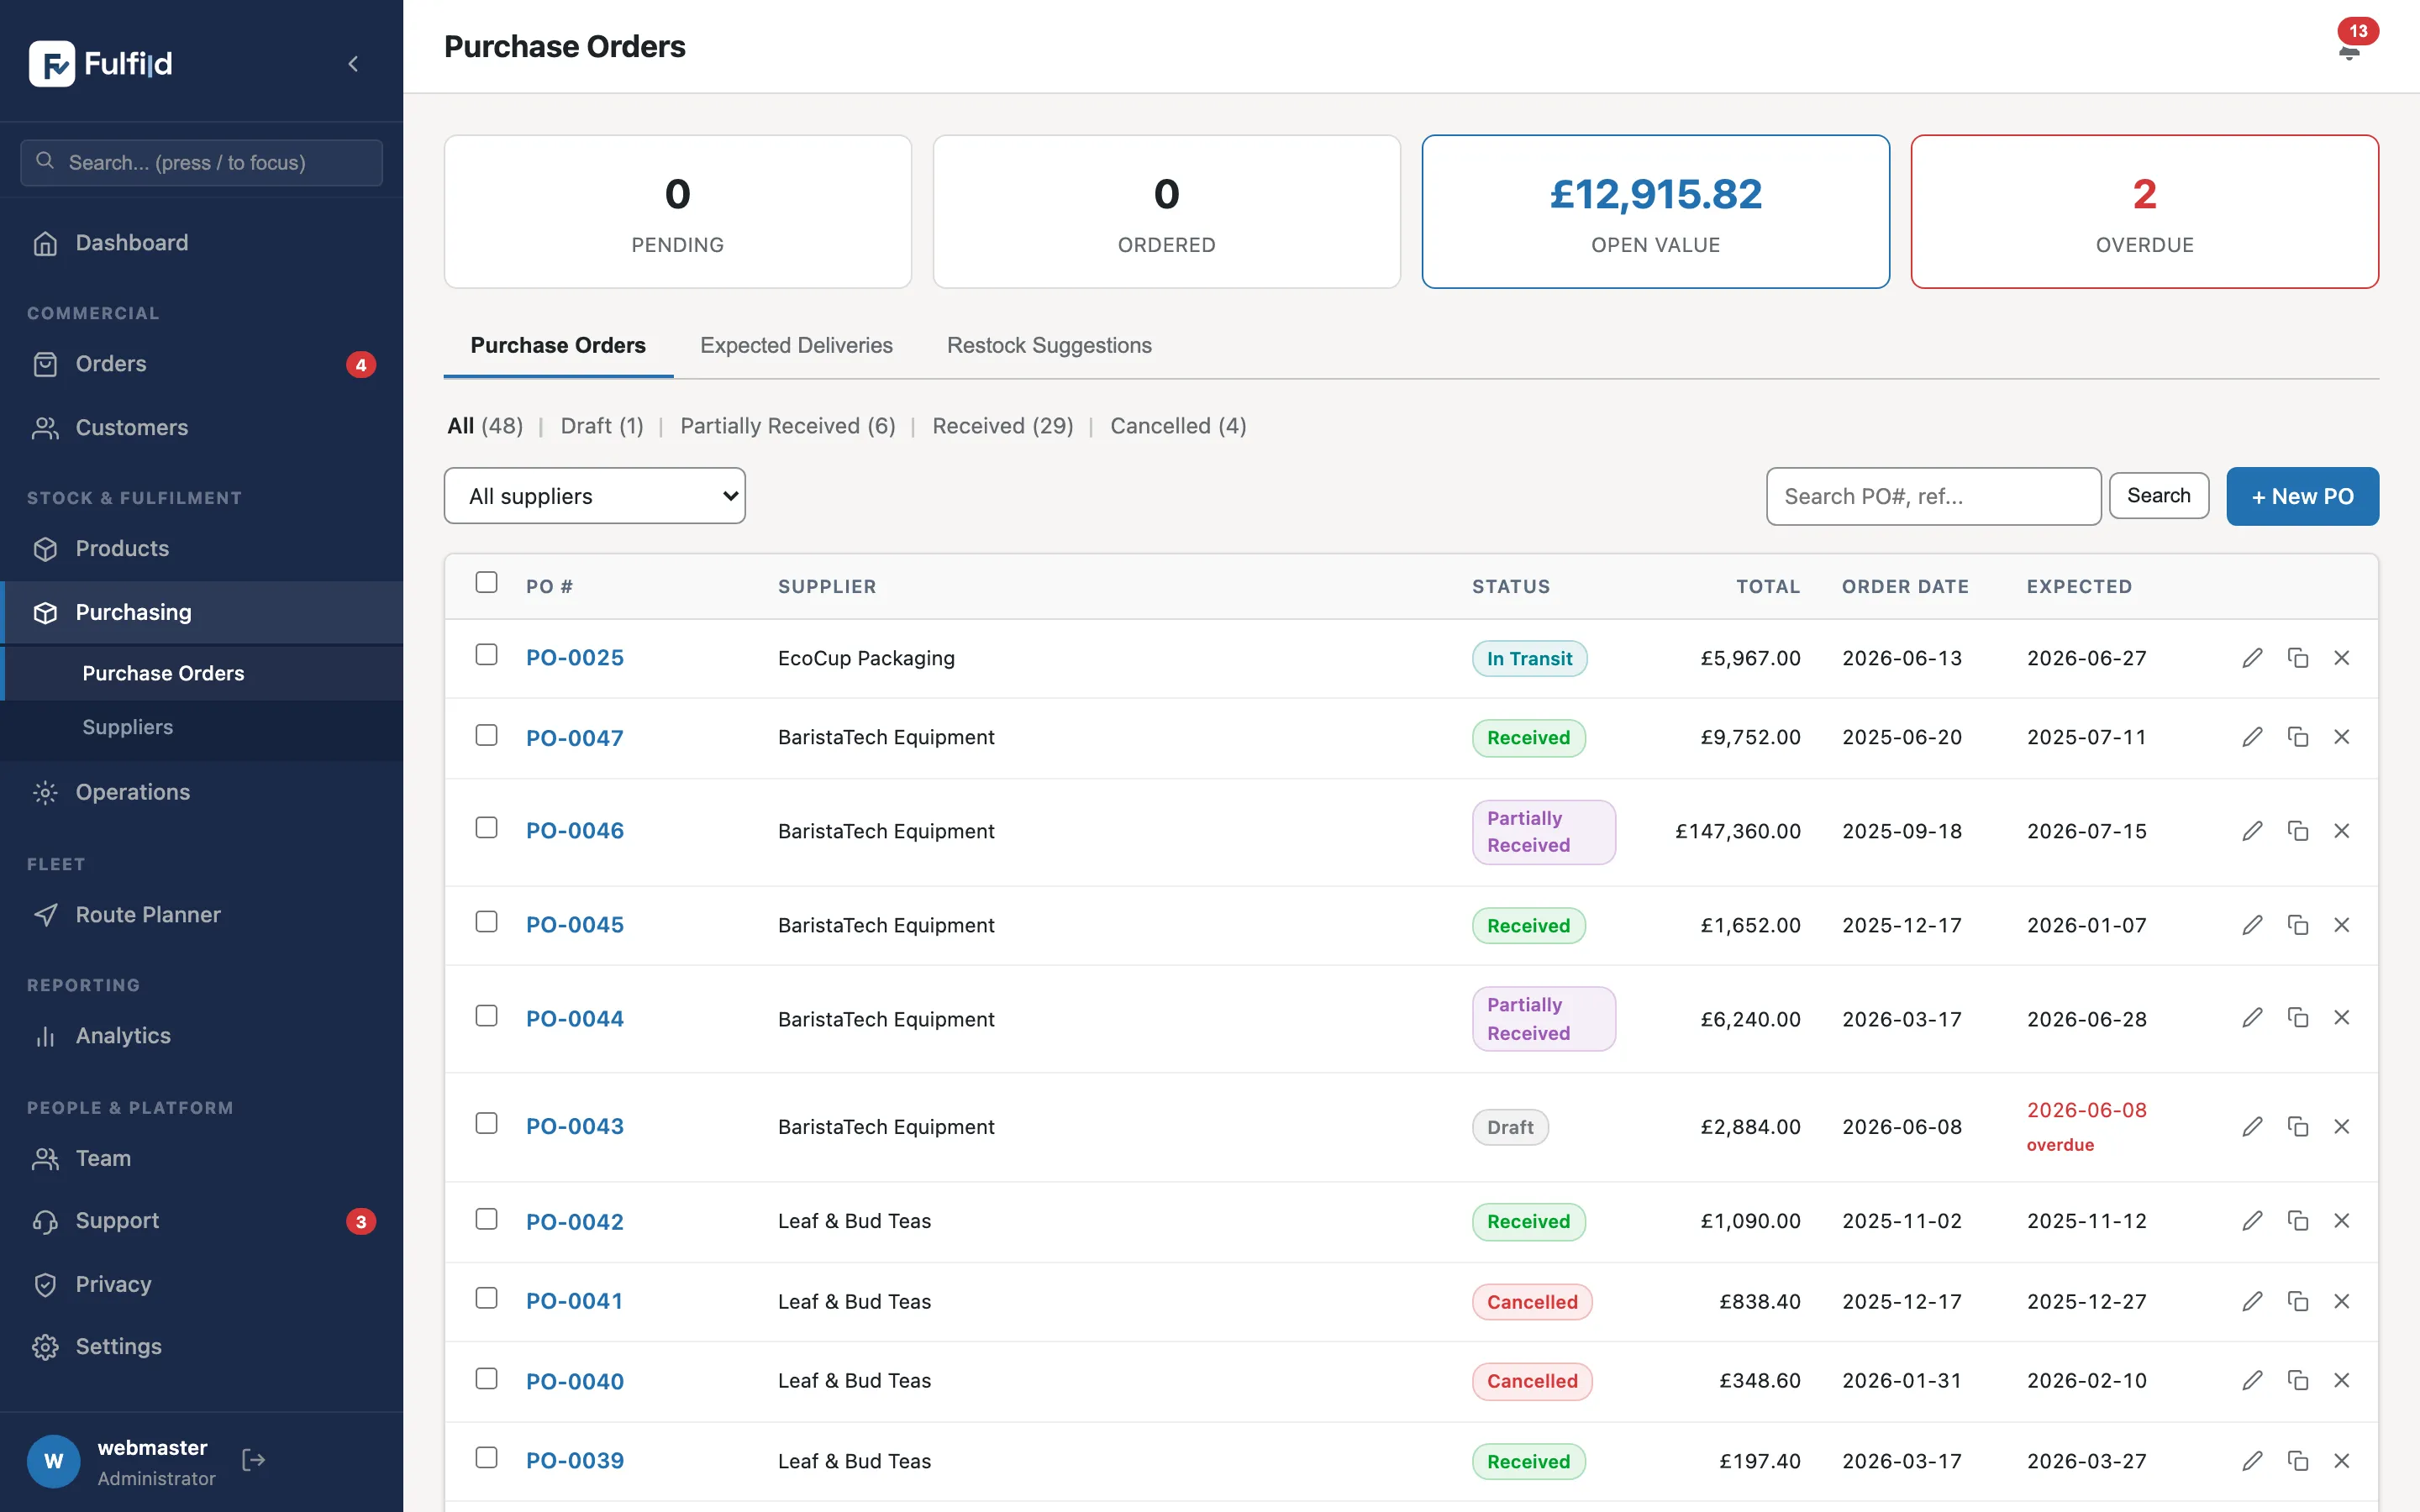The width and height of the screenshot is (2420, 1512).
Task: Show Received (29) purchase orders
Action: tap(1003, 426)
